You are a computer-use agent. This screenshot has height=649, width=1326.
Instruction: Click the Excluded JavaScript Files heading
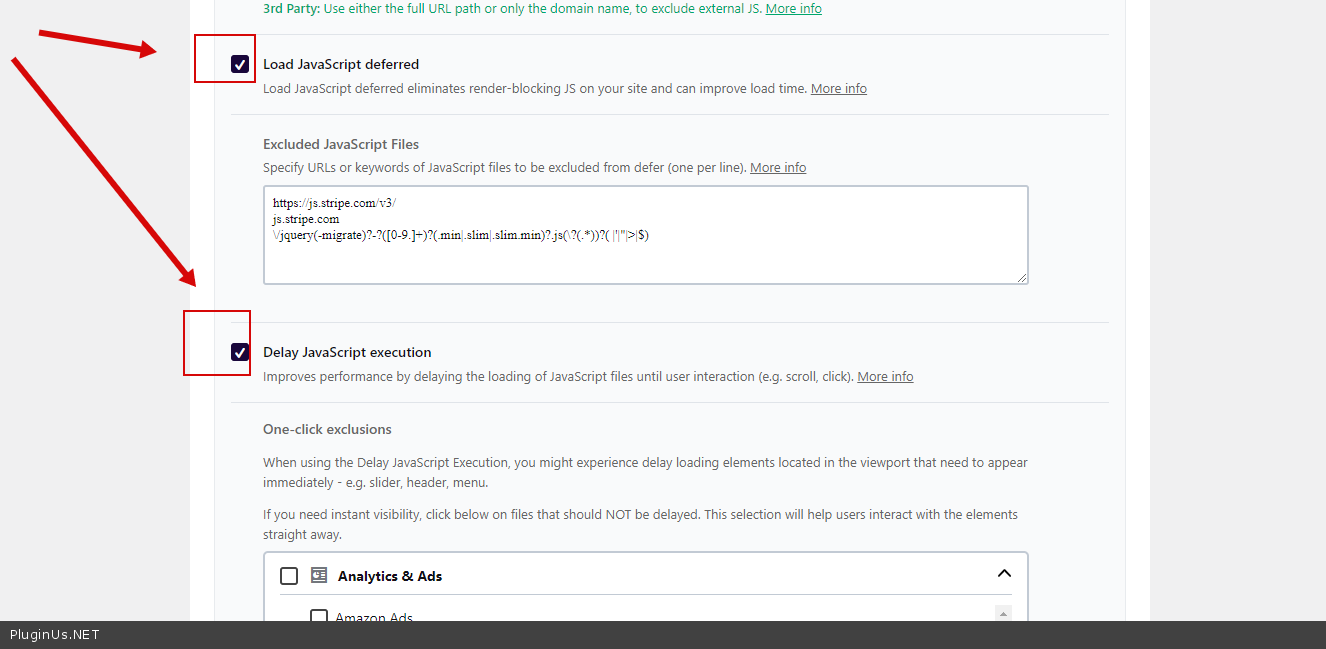(341, 144)
